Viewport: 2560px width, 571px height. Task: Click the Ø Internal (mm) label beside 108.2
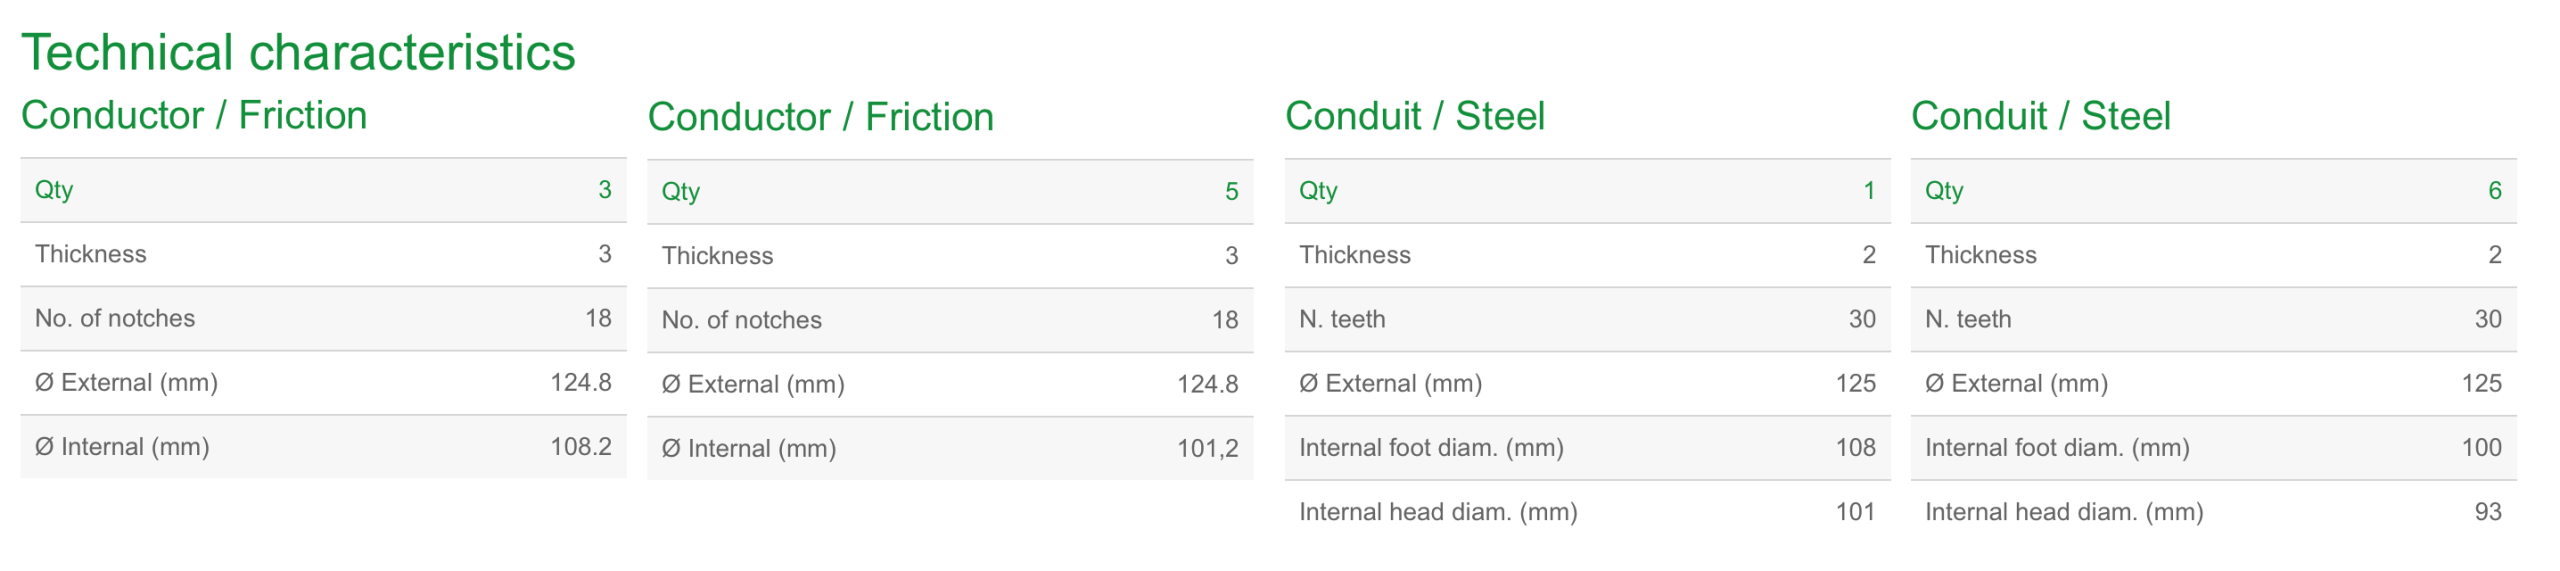tap(122, 446)
